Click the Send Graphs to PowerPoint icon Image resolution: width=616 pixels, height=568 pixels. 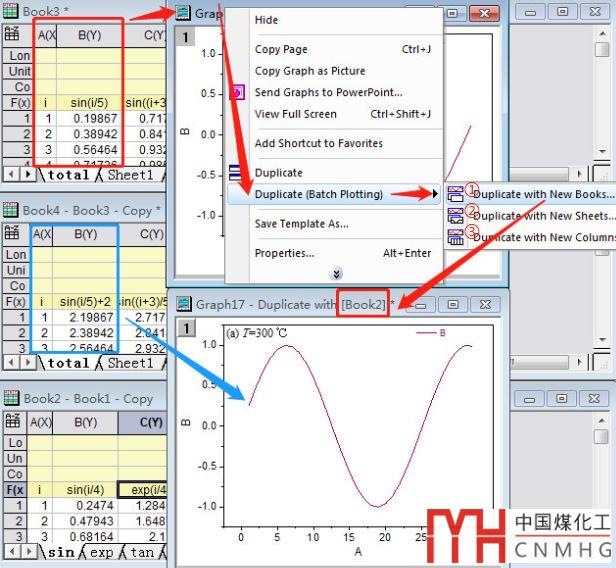pyautogui.click(x=237, y=93)
